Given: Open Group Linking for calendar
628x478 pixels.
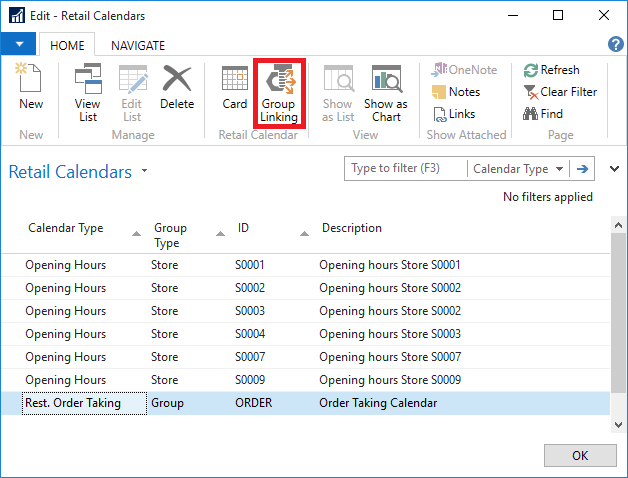Looking at the screenshot, I should (279, 92).
